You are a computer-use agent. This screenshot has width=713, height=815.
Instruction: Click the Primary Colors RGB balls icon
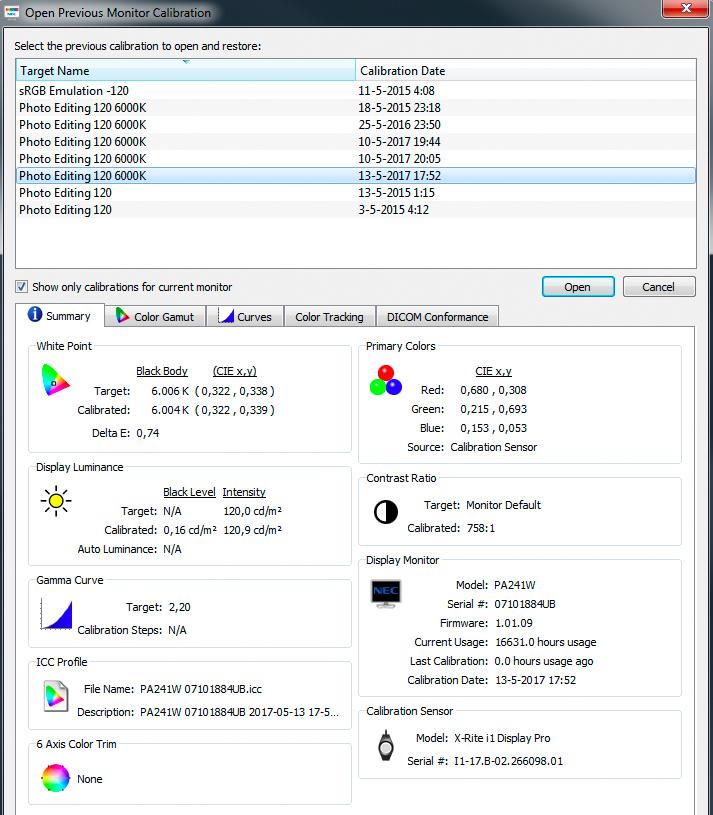(386, 380)
